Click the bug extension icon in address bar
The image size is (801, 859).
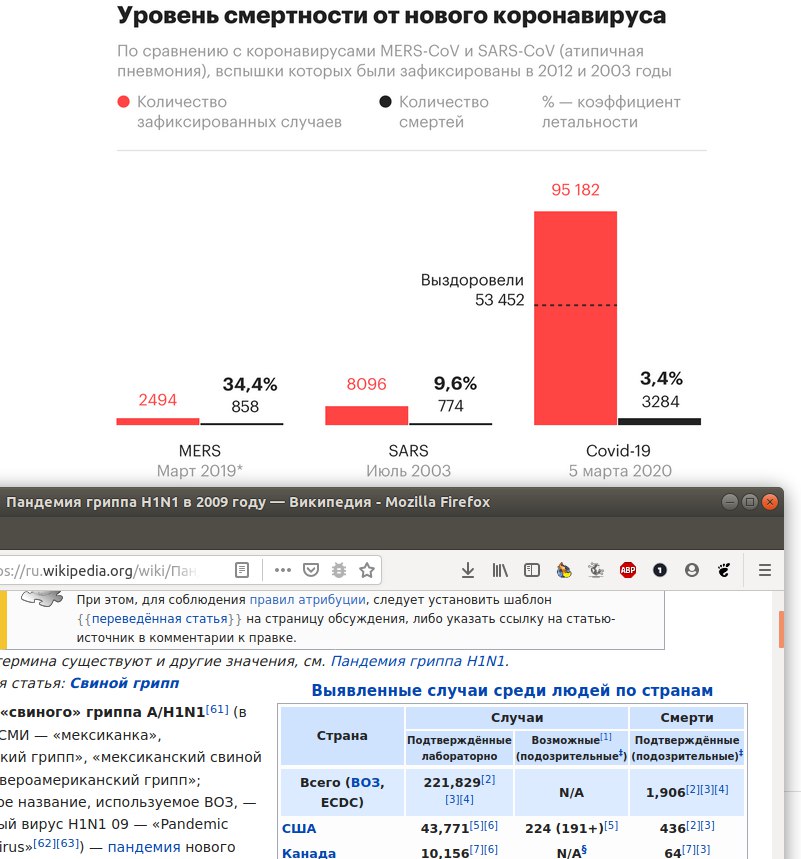339,570
